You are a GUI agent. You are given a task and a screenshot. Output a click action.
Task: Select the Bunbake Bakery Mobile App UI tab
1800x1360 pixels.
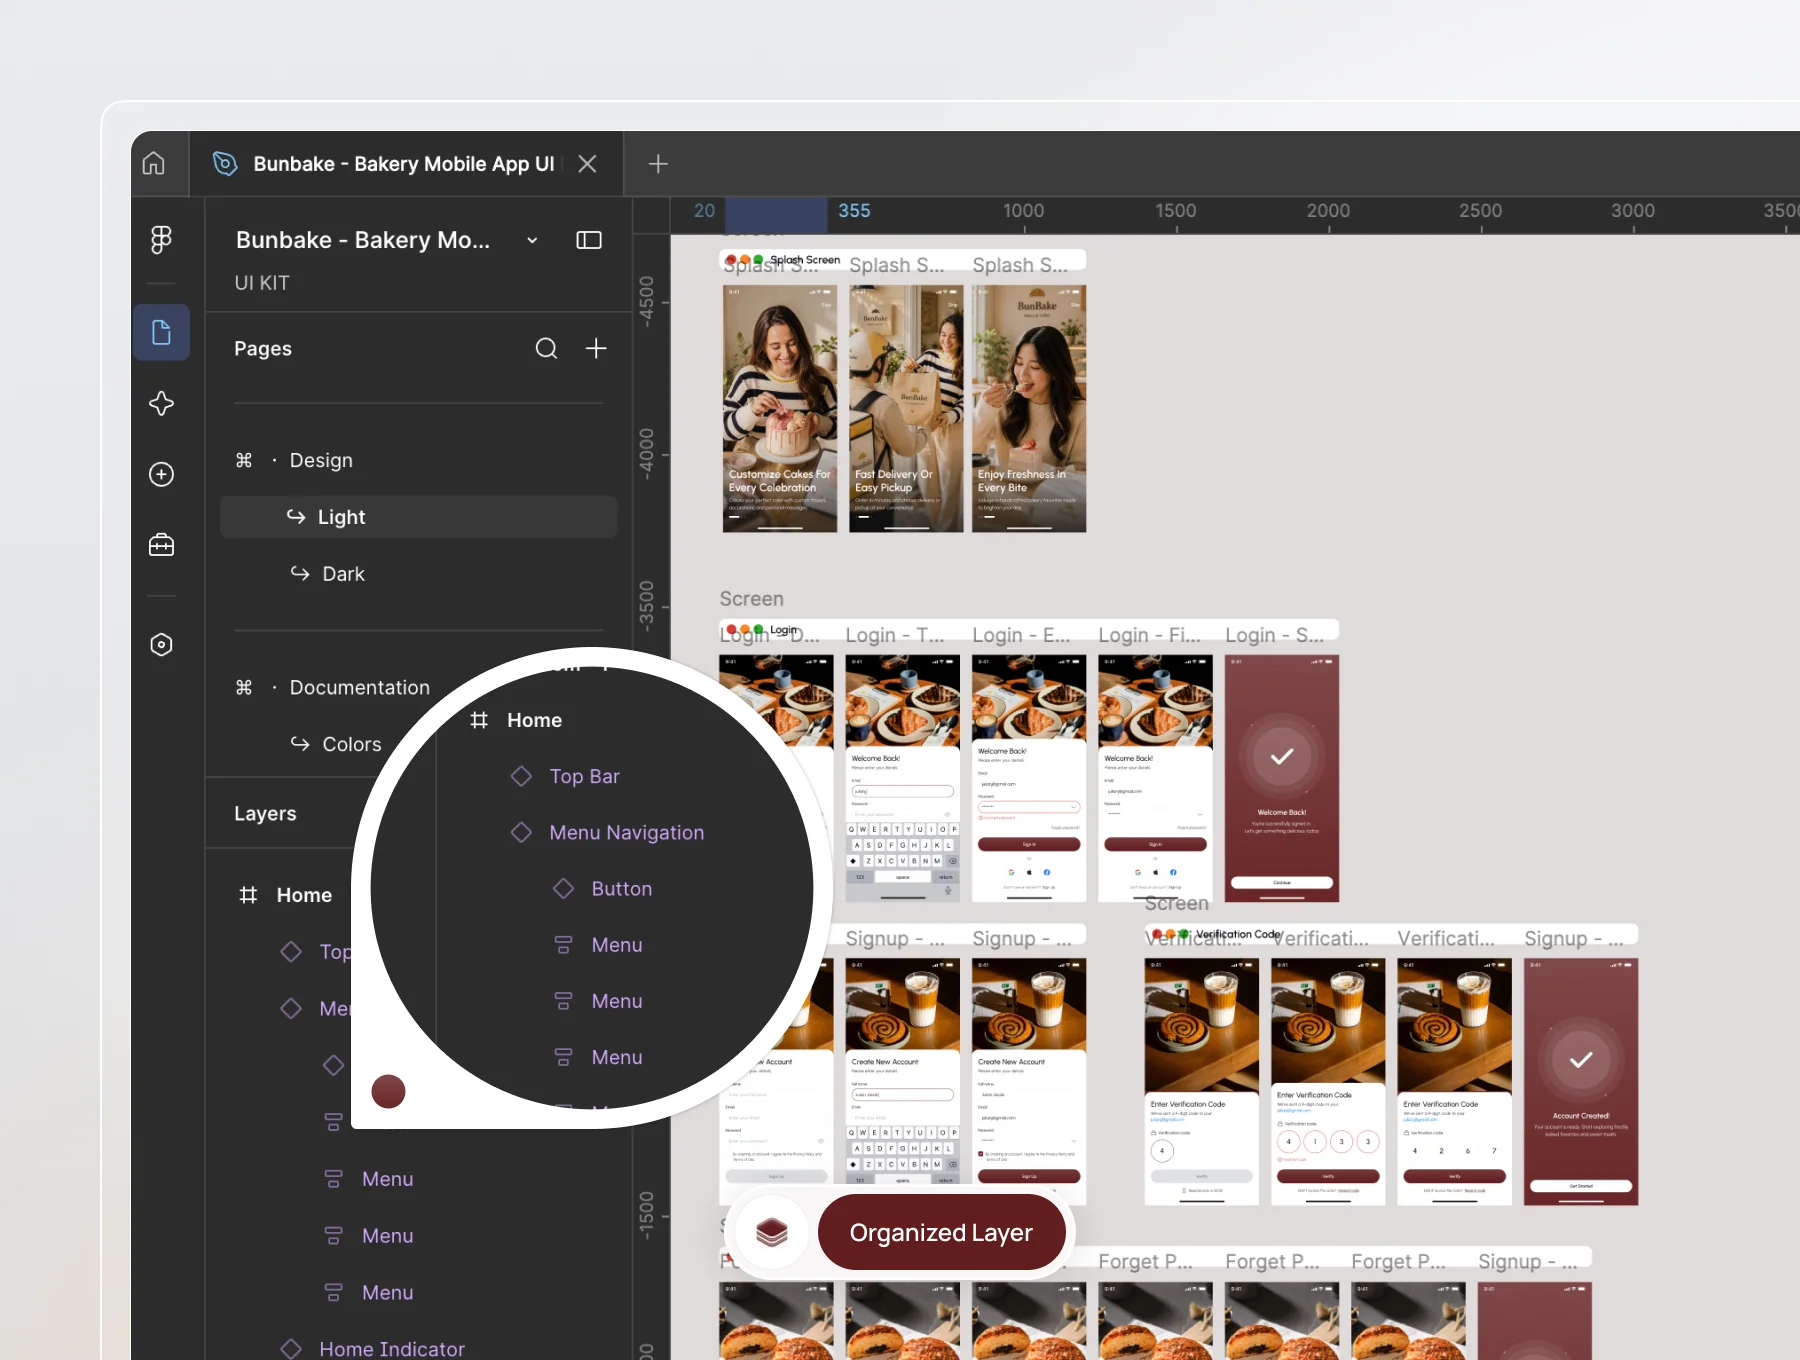pyautogui.click(x=404, y=164)
